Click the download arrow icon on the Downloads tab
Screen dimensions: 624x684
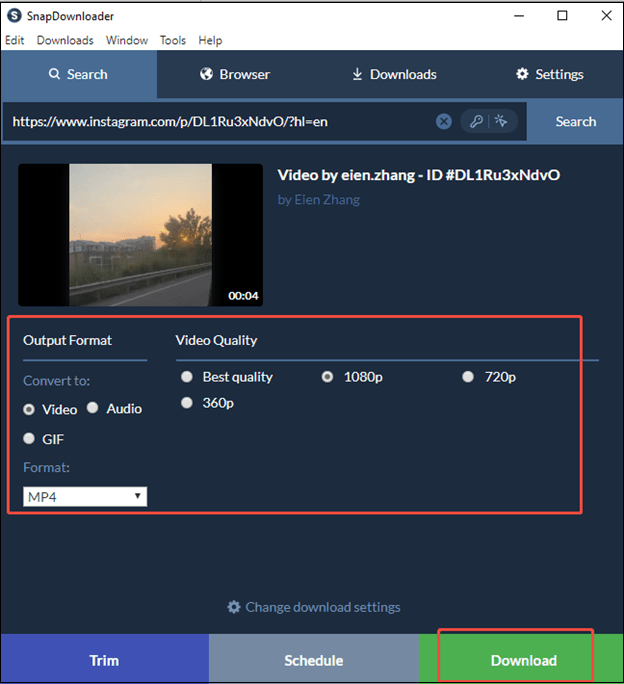tap(357, 74)
